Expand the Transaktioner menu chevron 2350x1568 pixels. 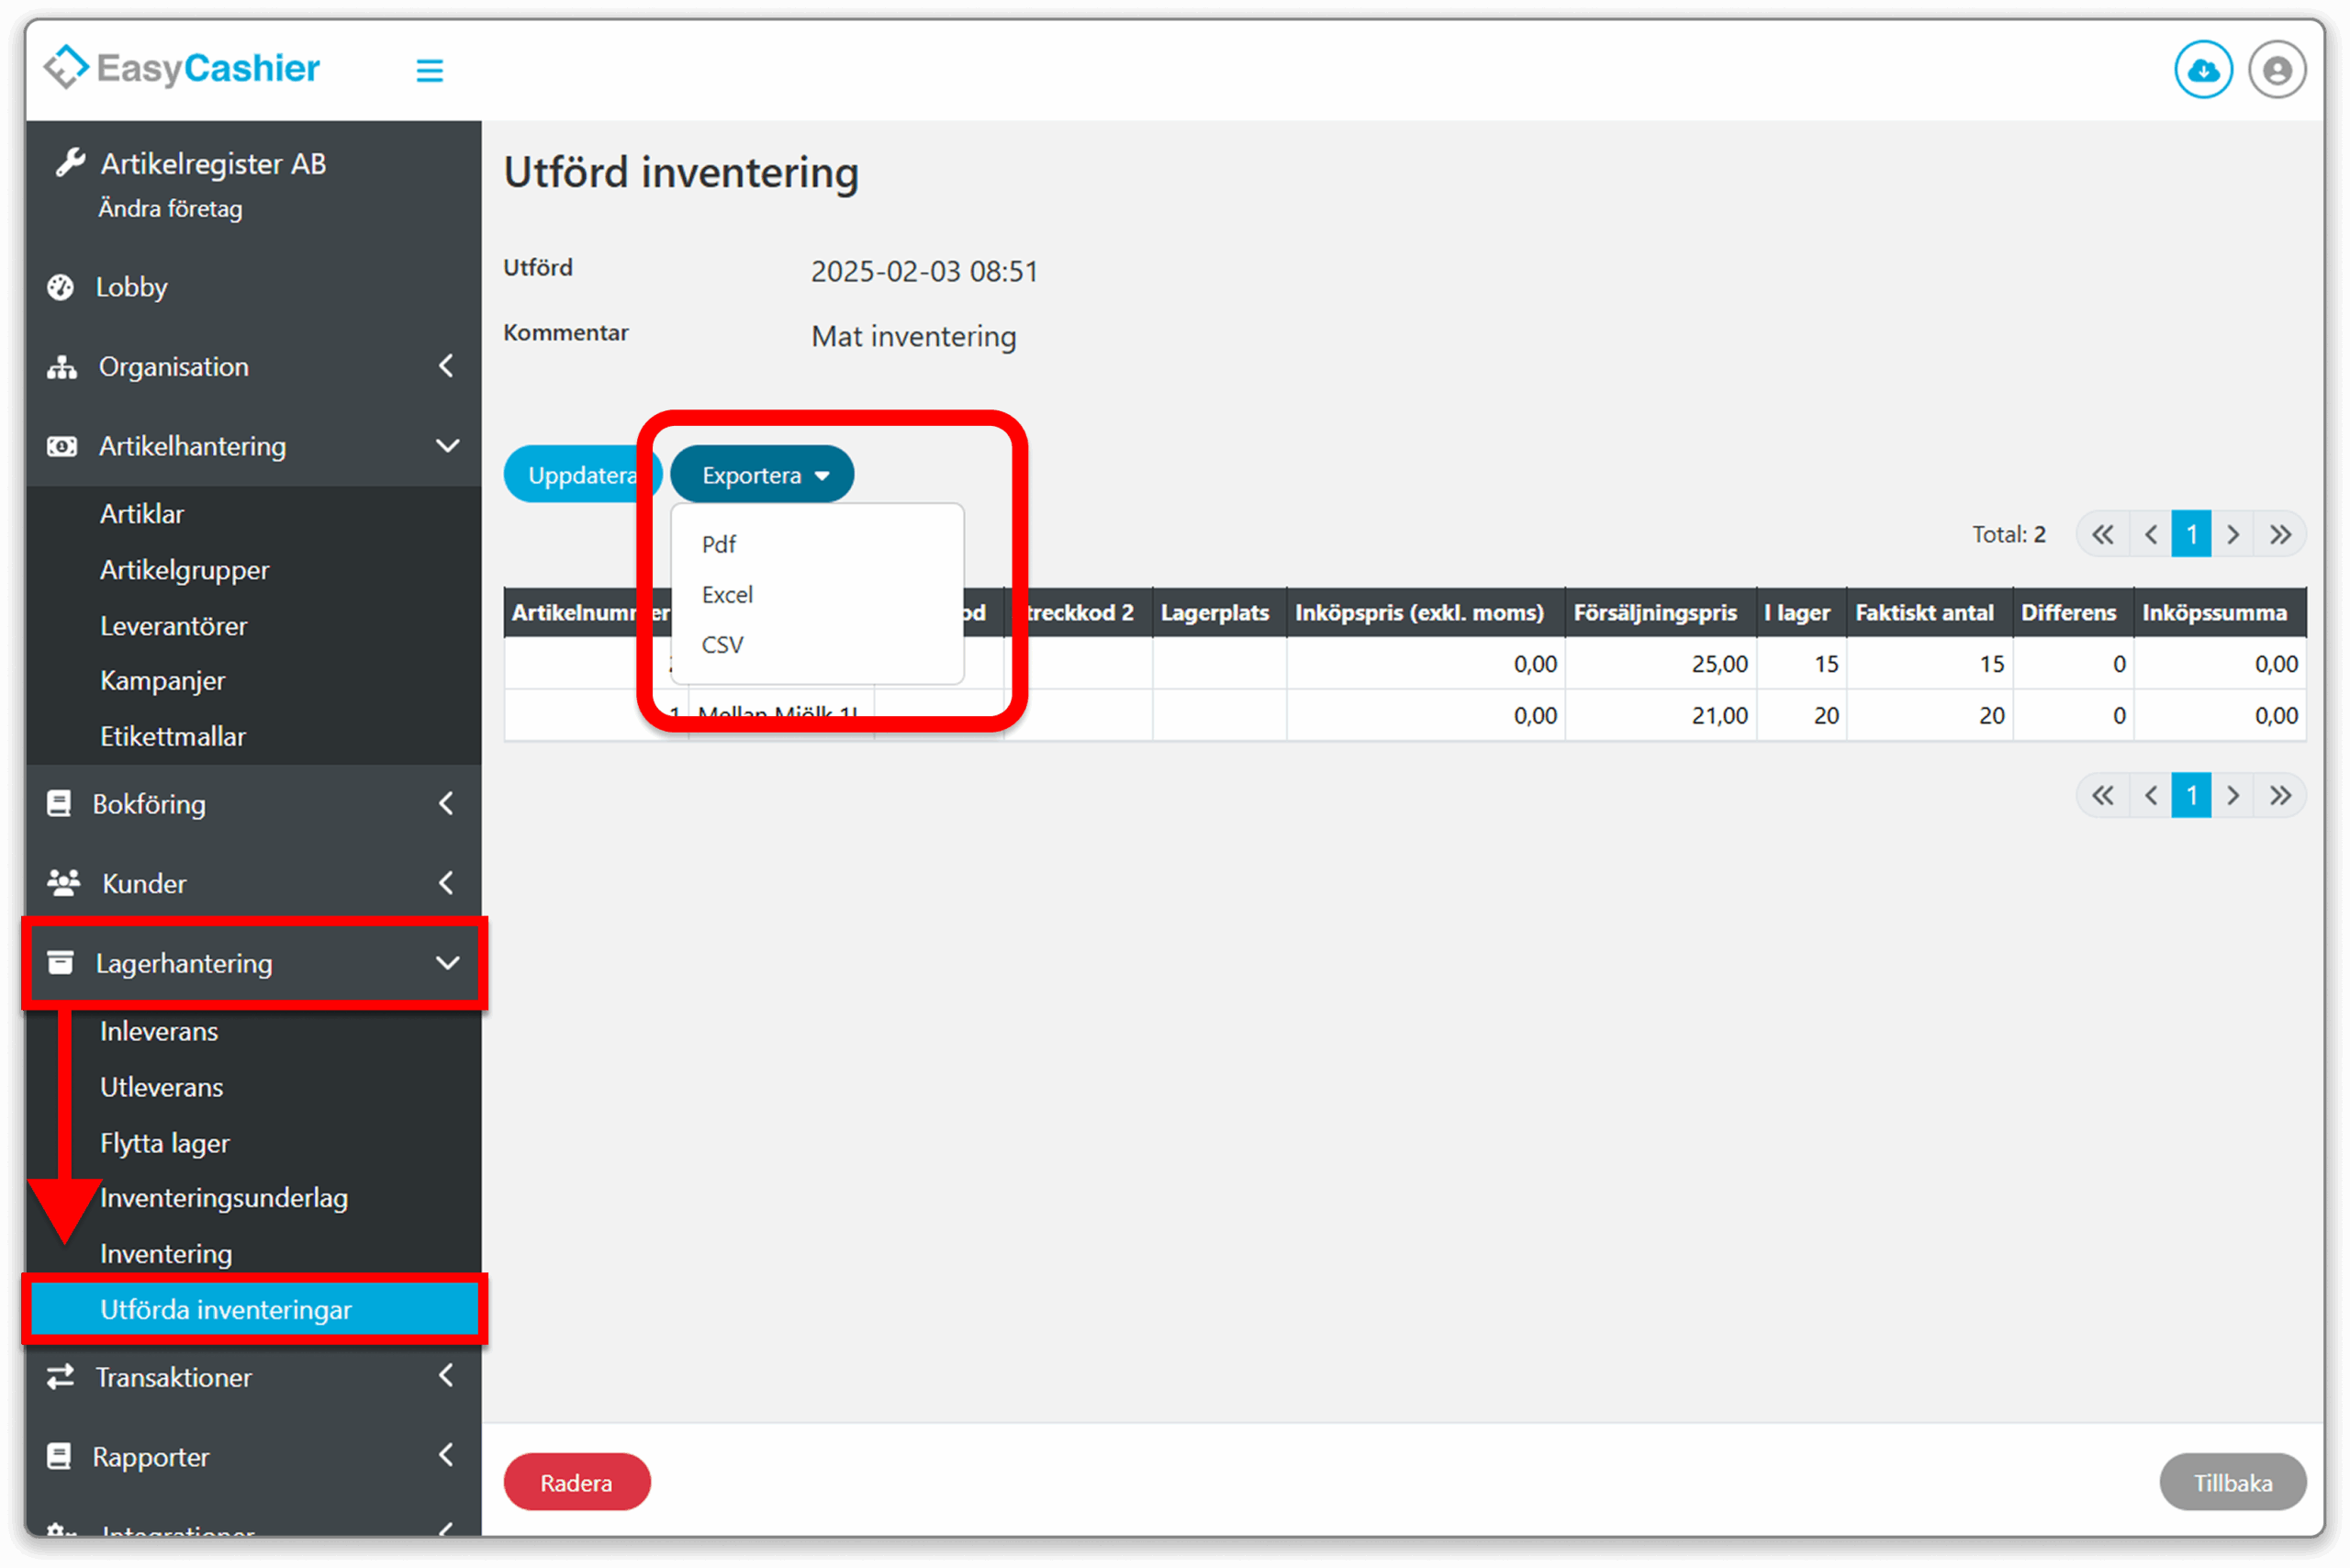[x=447, y=1375]
